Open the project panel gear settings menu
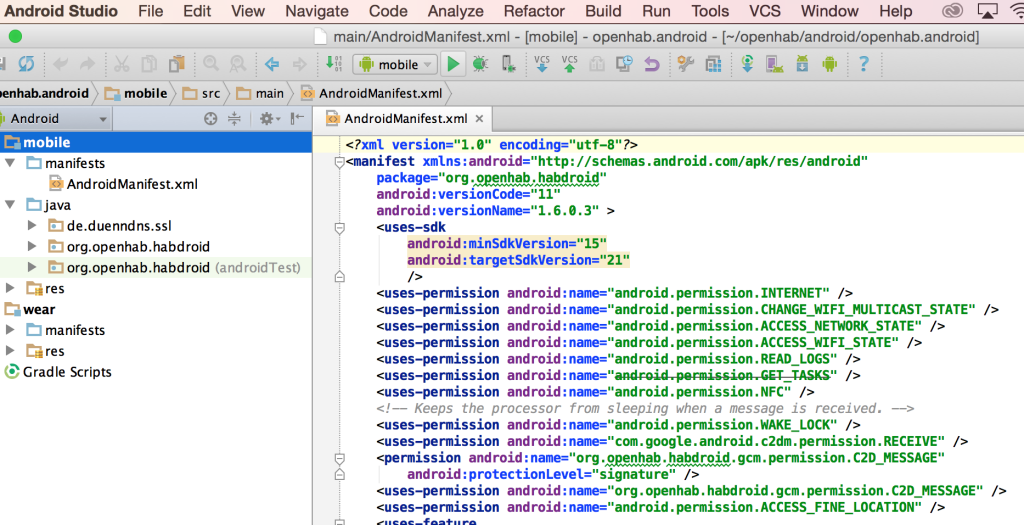This screenshot has width=1024, height=525. point(269,119)
